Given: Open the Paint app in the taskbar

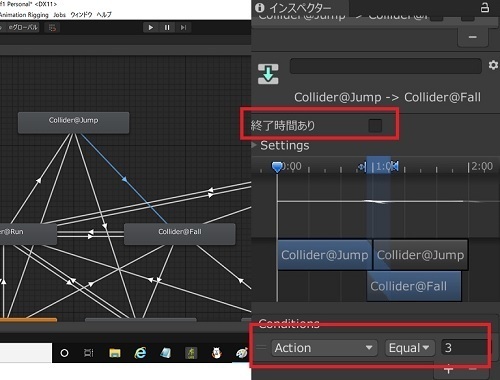Looking at the screenshot, I should (x=242, y=353).
